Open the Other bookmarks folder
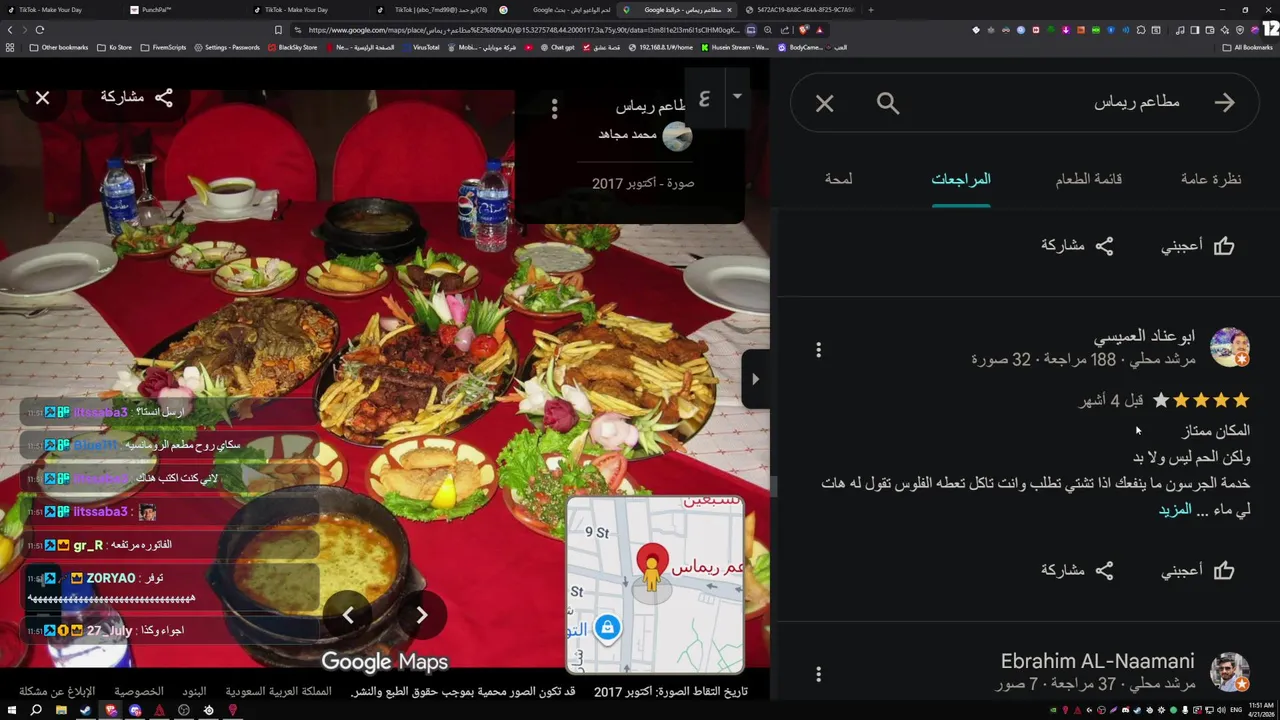The width and height of the screenshot is (1280, 720). pyautogui.click(x=59, y=47)
